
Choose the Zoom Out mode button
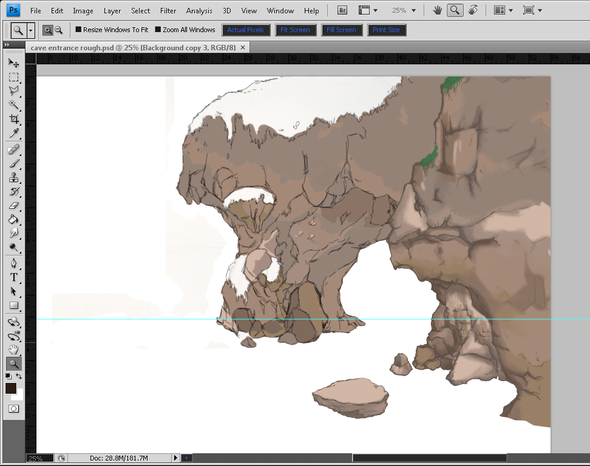[59, 30]
